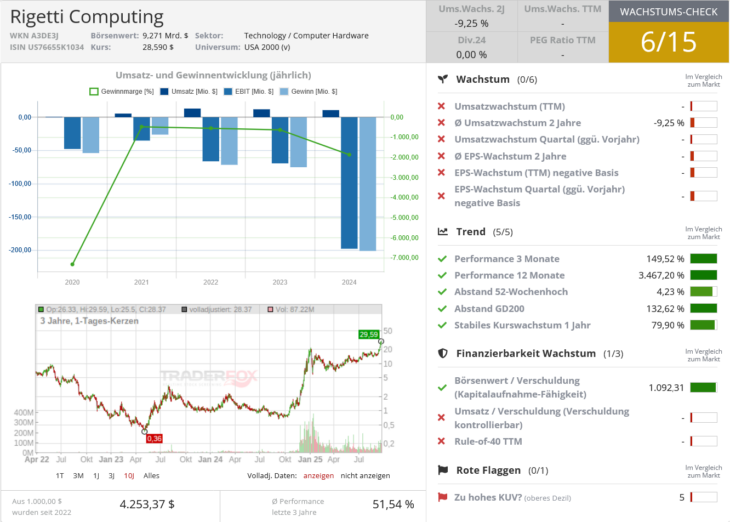The width and height of the screenshot is (730, 522).
Task: Click the Stabiles Kurswachstum 1 Jahr comparison bar
Action: pyautogui.click(x=703, y=325)
